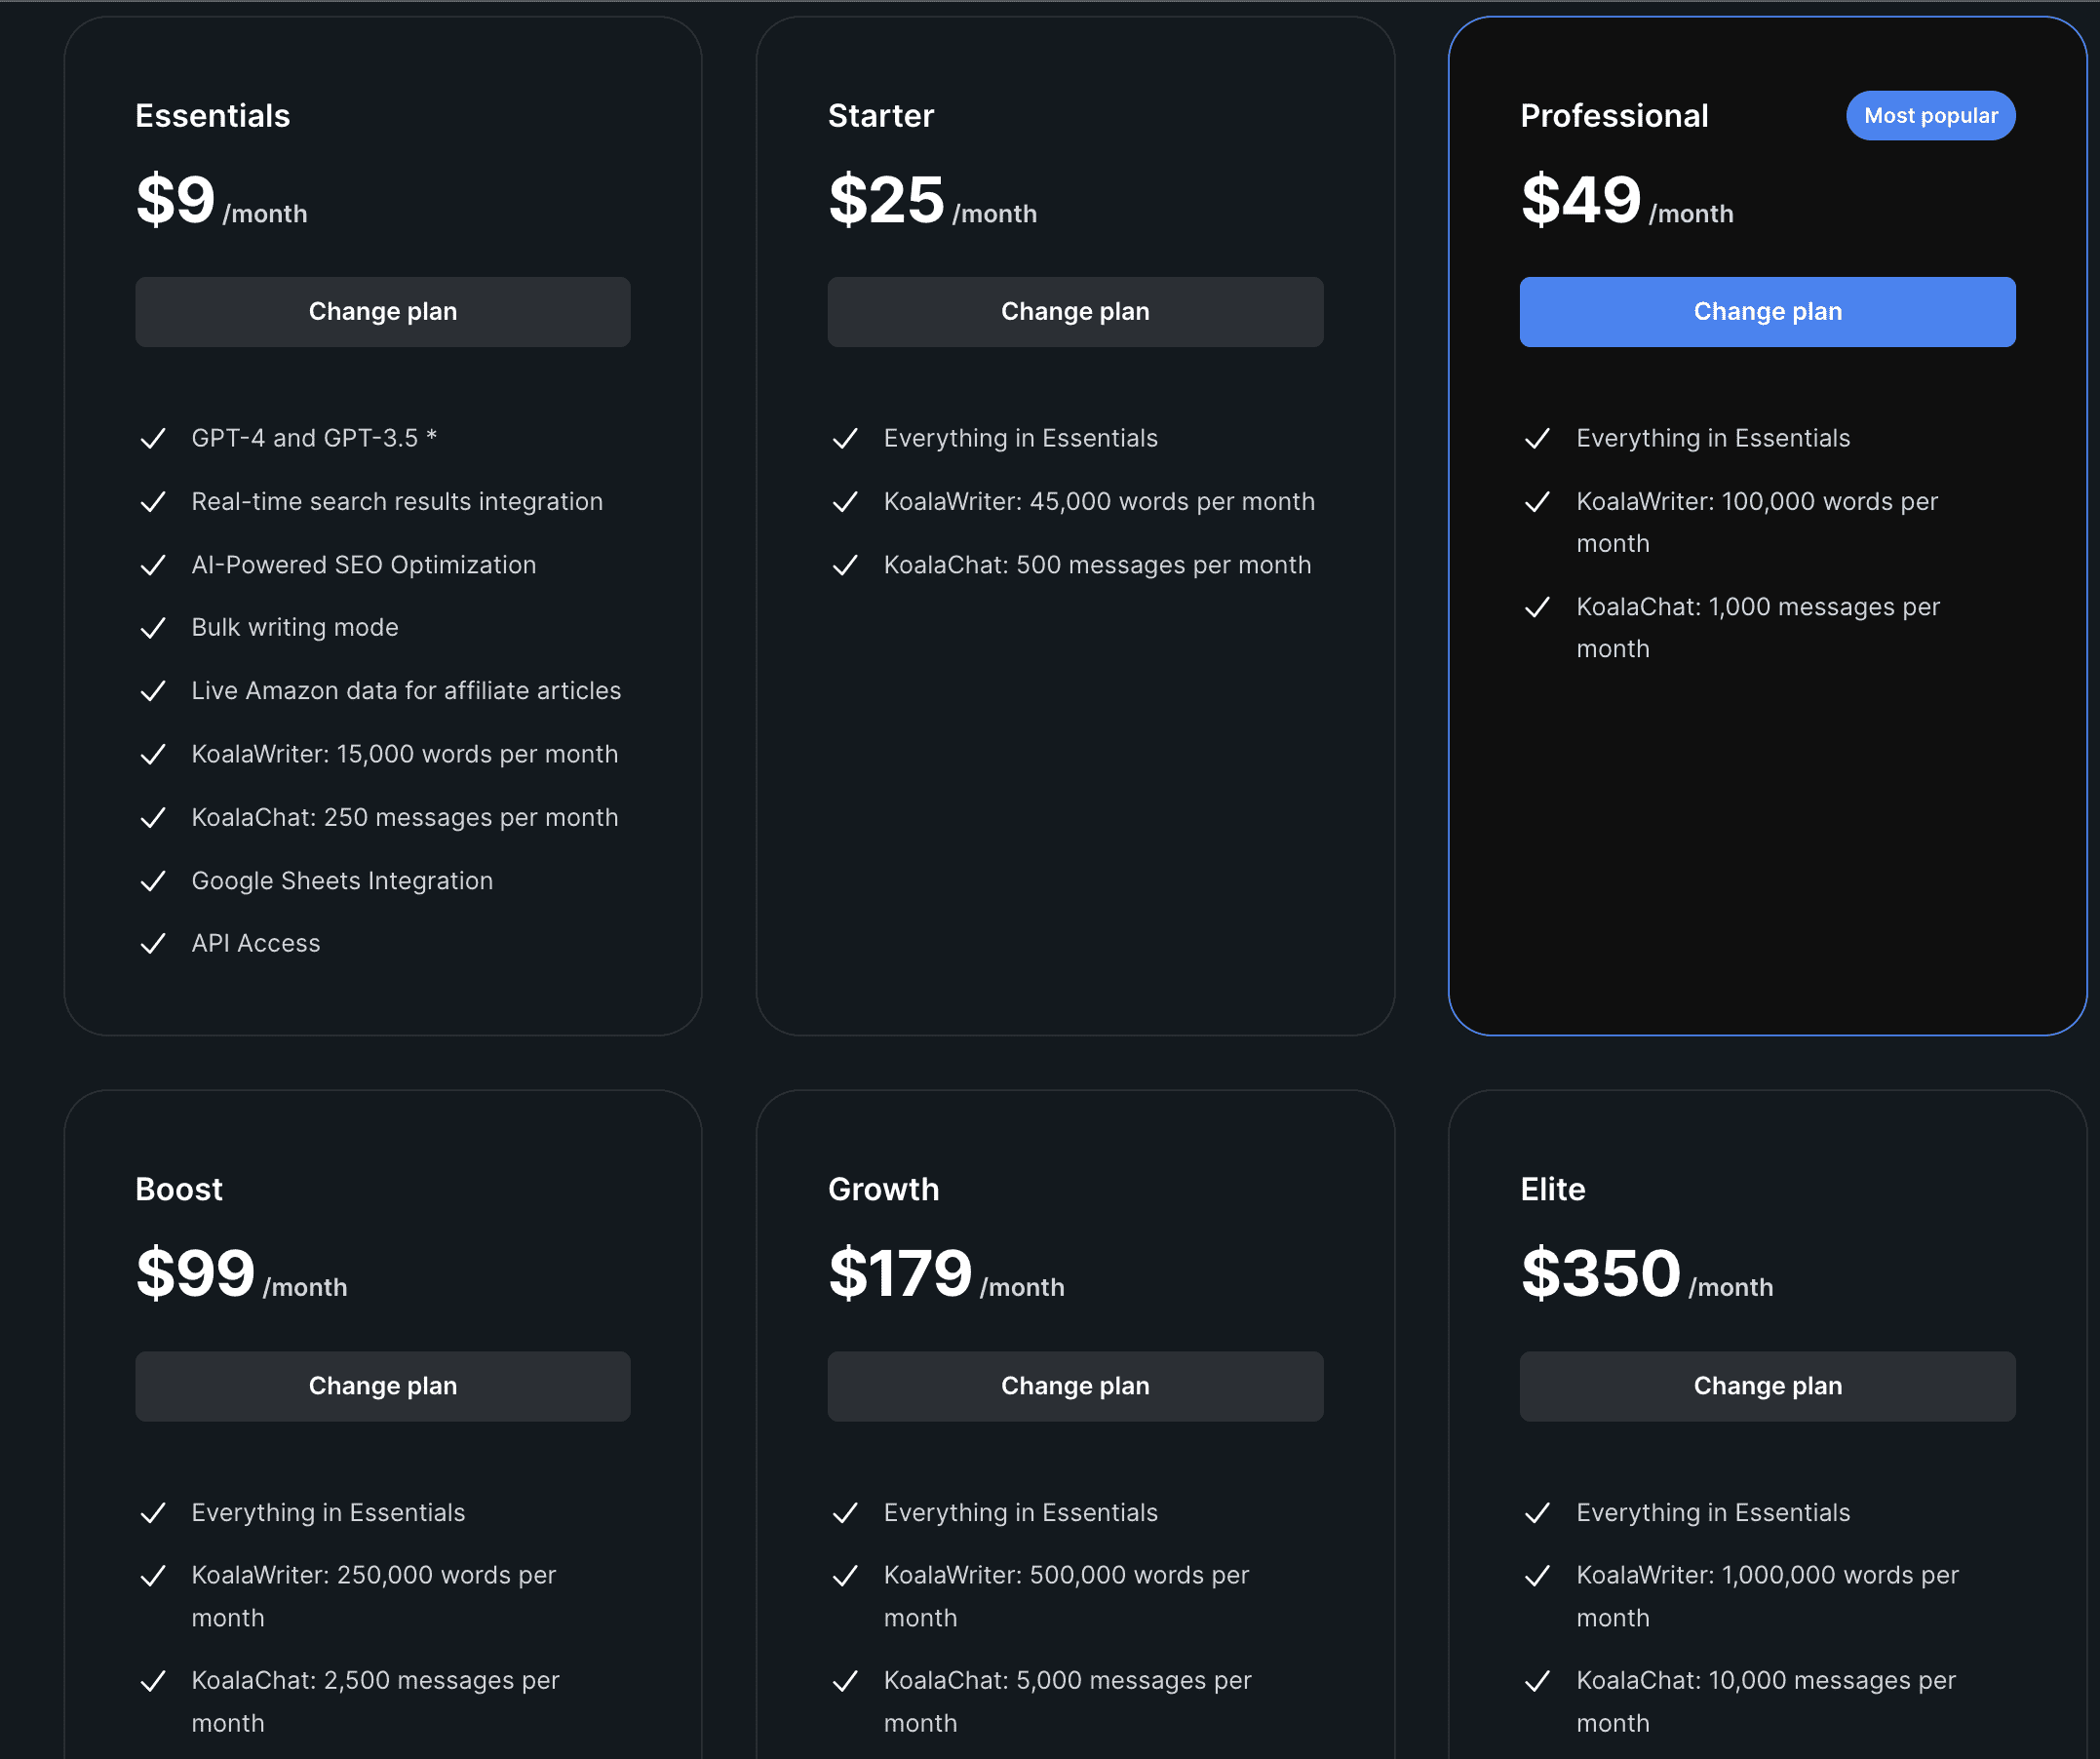The image size is (2100, 1759).
Task: Choose the blue Professional Change plan button
Action: [1767, 312]
